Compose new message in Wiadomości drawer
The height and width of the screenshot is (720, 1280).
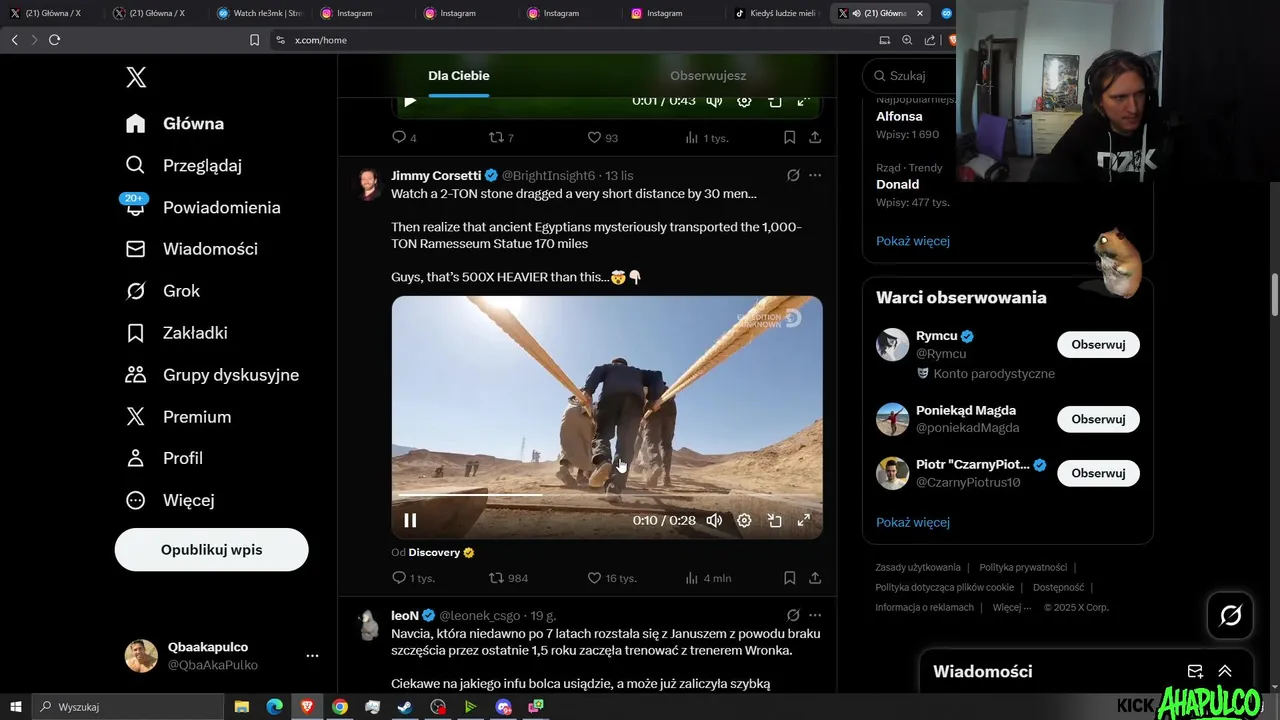pos(1195,672)
